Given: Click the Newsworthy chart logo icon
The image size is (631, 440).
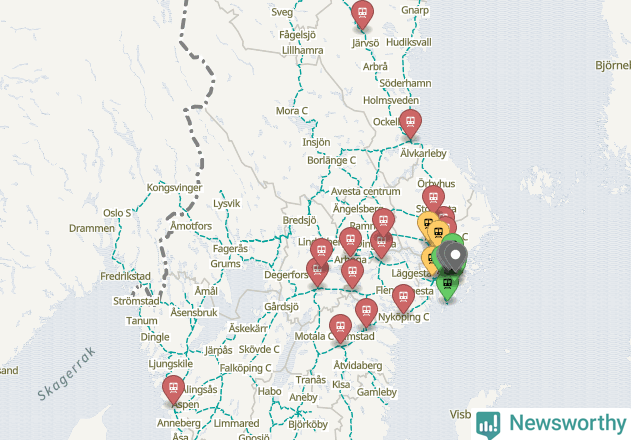Looking at the screenshot, I should (489, 423).
